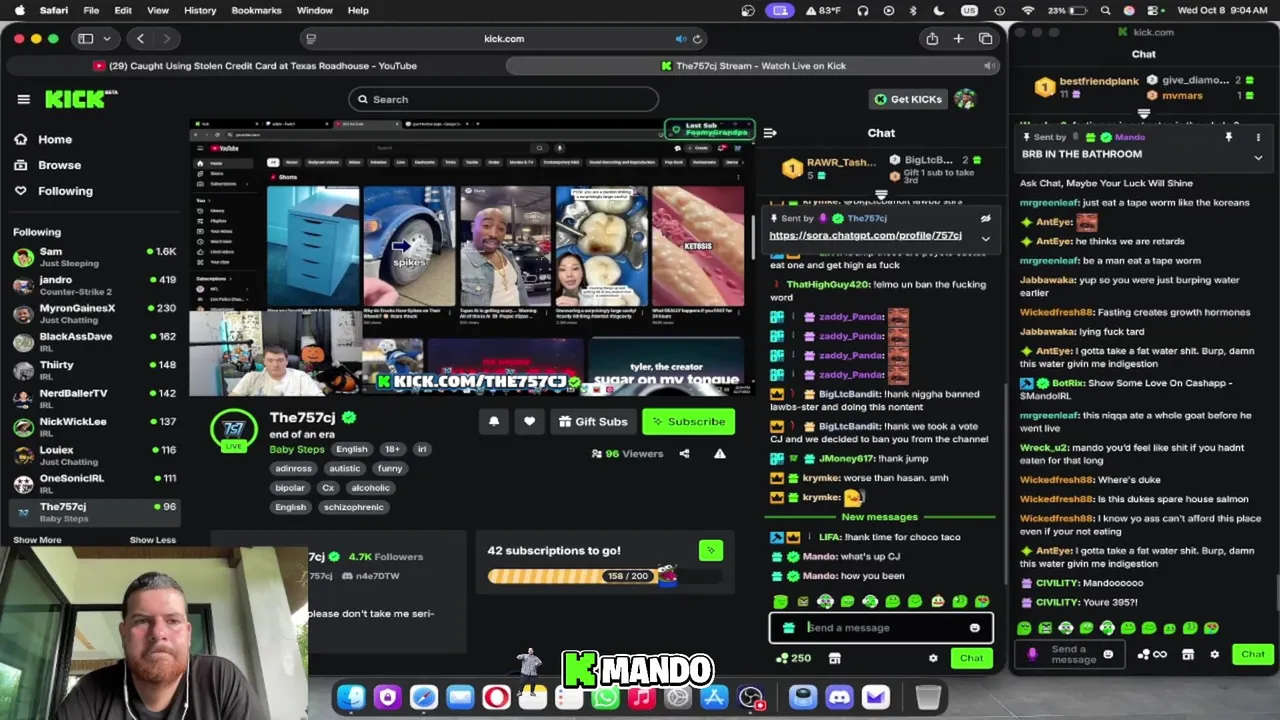
Task: Click the Home sidebar icon
Action: click(20, 139)
